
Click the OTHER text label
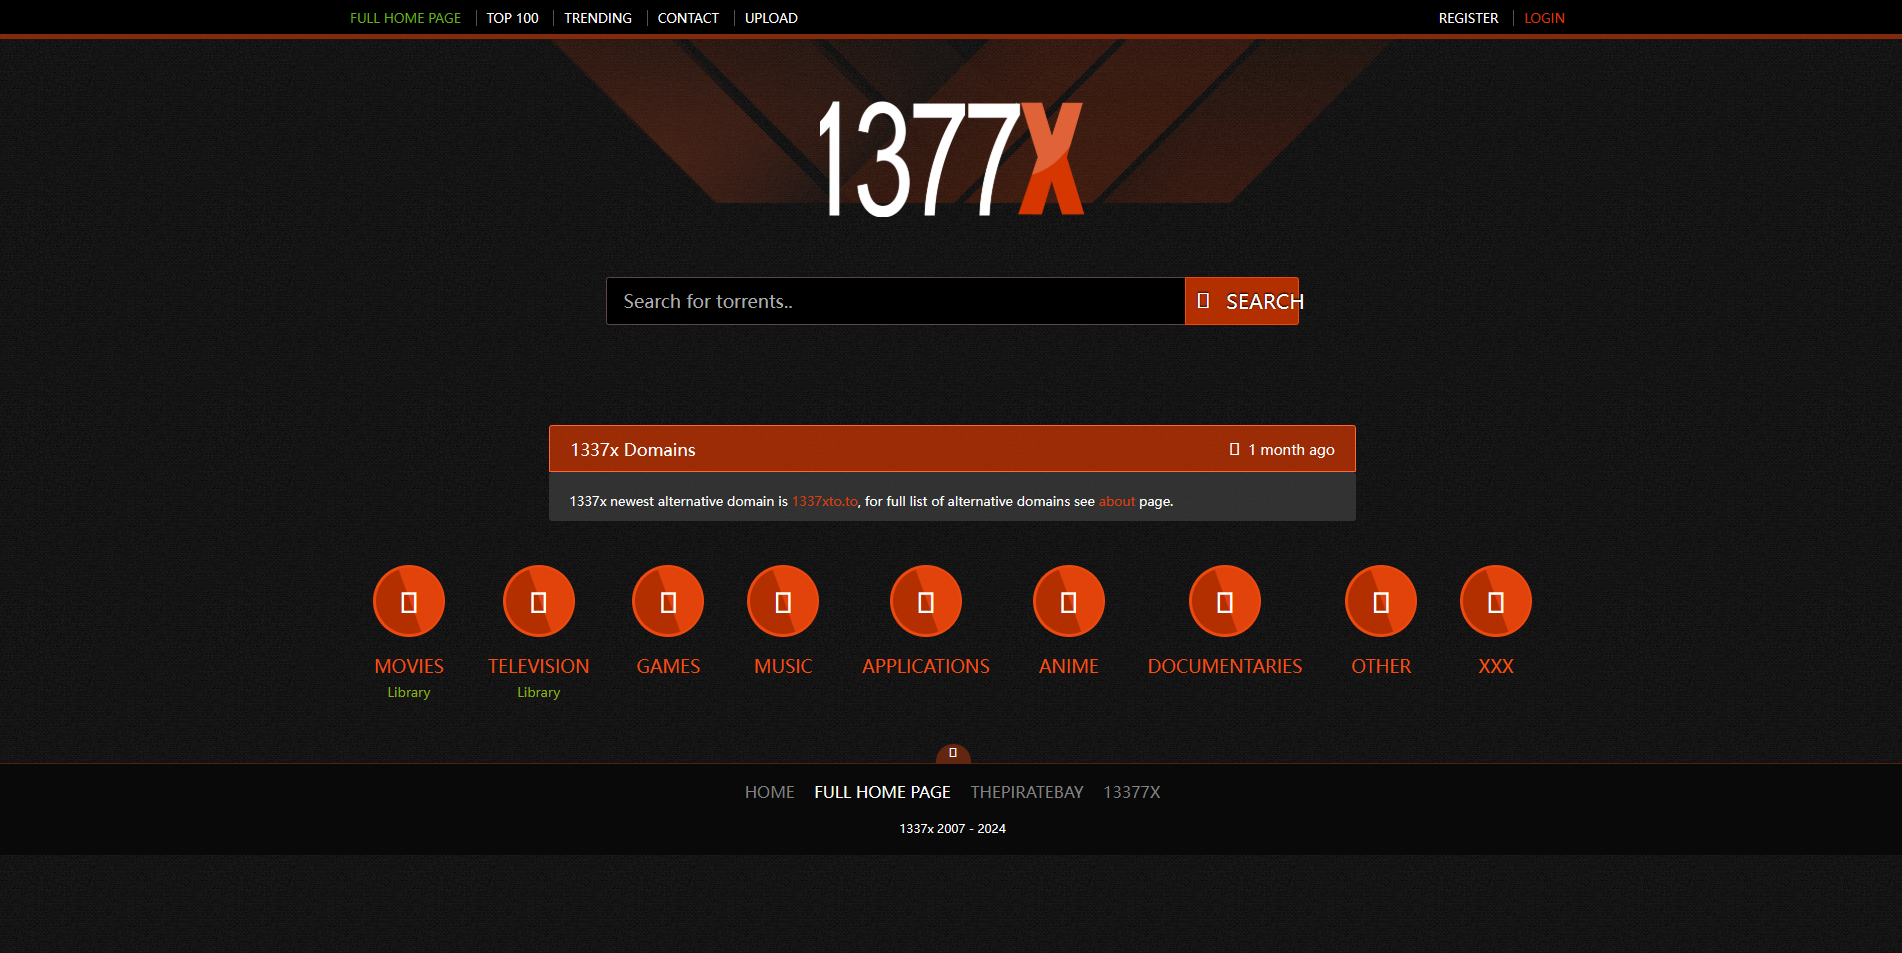(1381, 666)
